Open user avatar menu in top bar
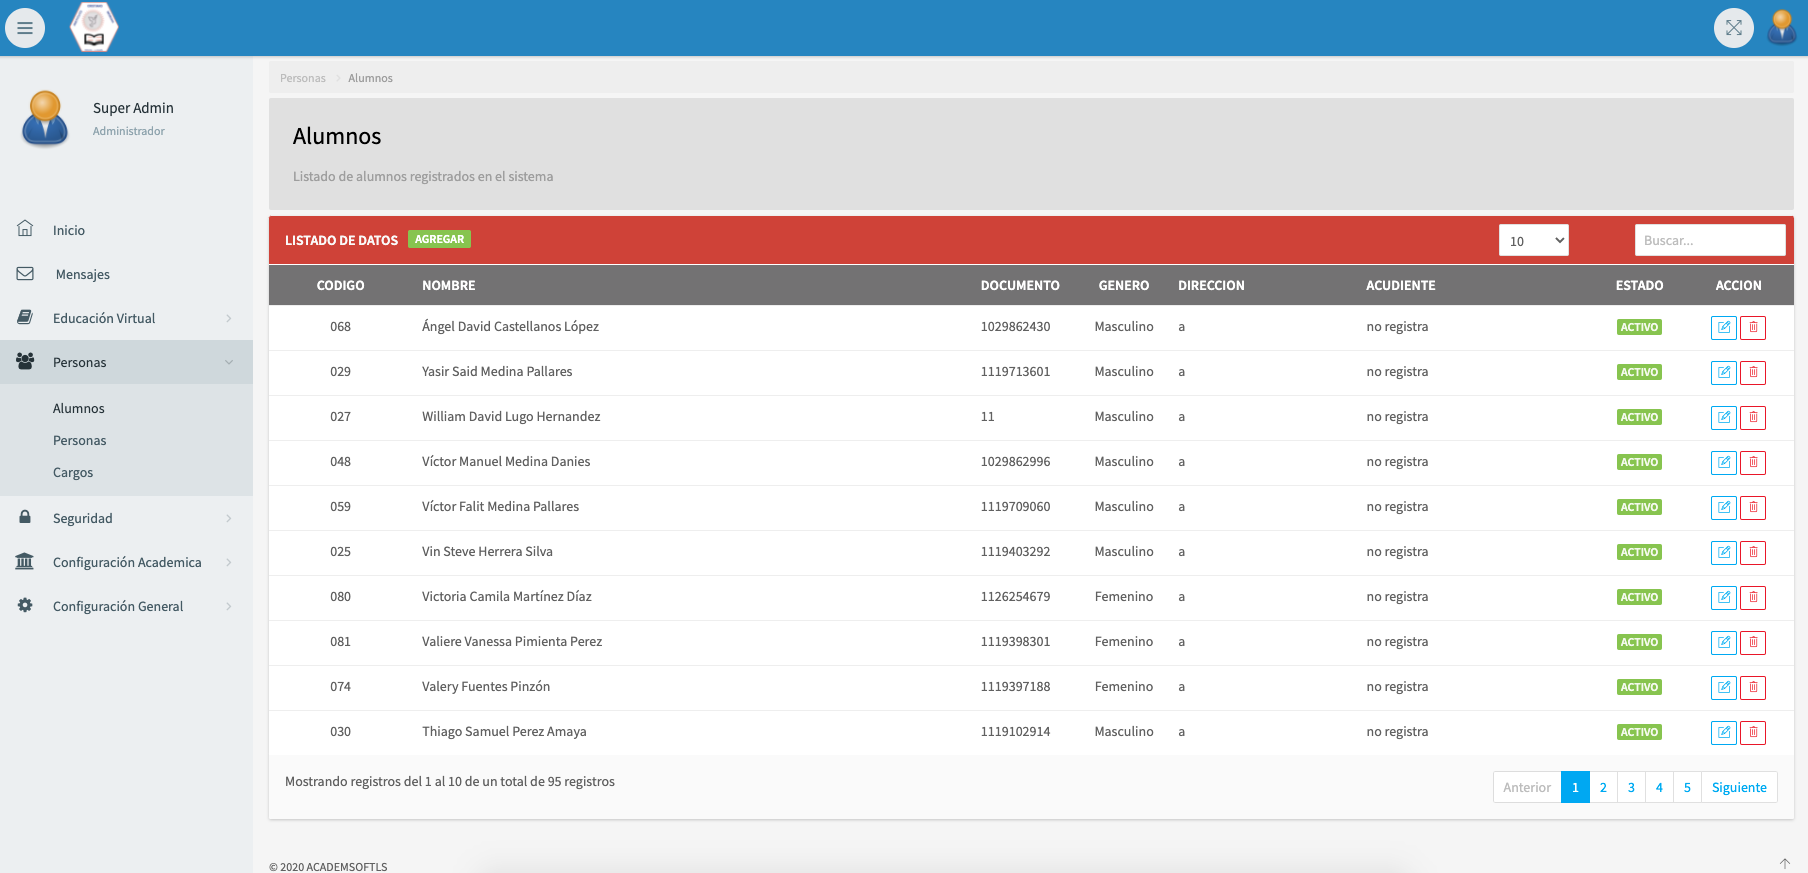The width and height of the screenshot is (1808, 873). click(x=1781, y=28)
